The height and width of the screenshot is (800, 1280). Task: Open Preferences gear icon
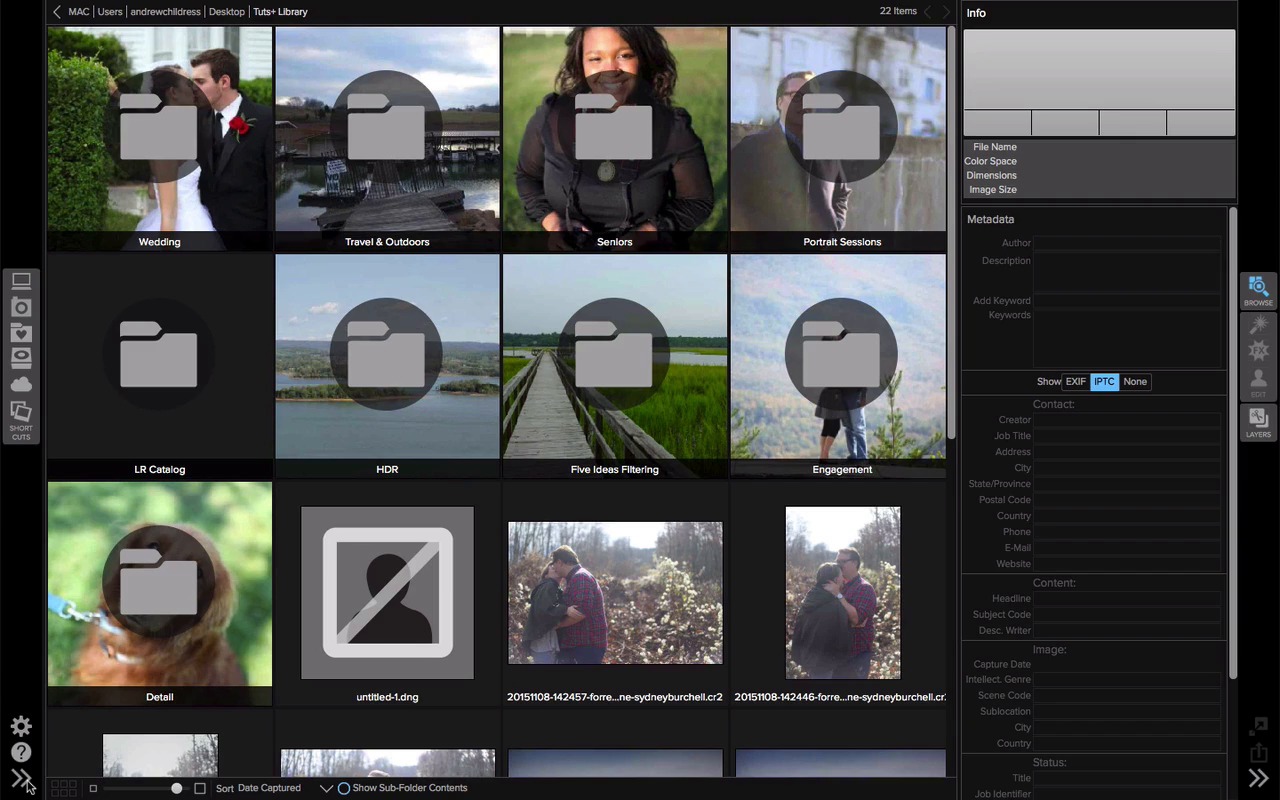pyautogui.click(x=21, y=726)
